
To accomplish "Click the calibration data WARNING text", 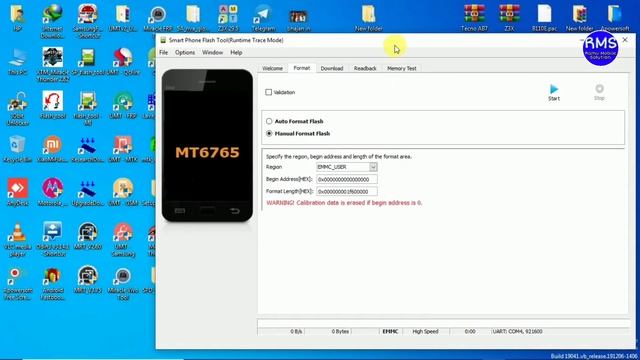I will (344, 203).
